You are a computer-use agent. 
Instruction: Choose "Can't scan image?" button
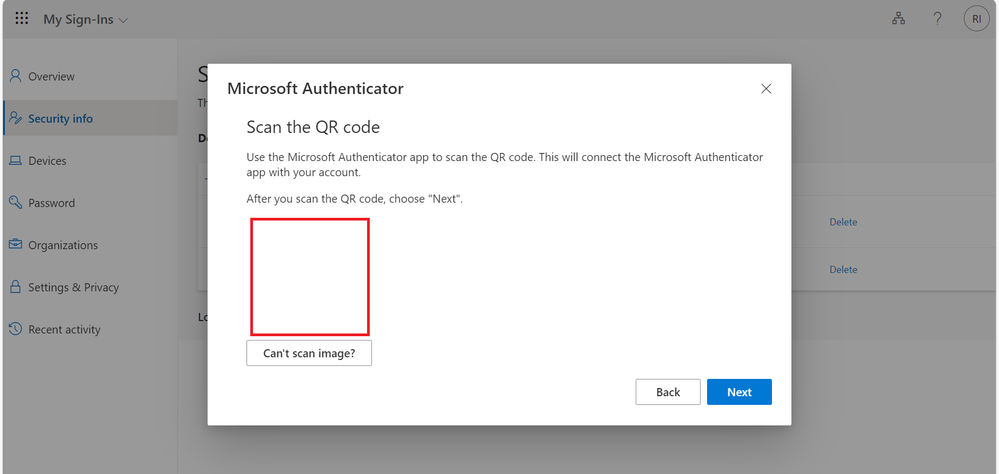(x=309, y=353)
